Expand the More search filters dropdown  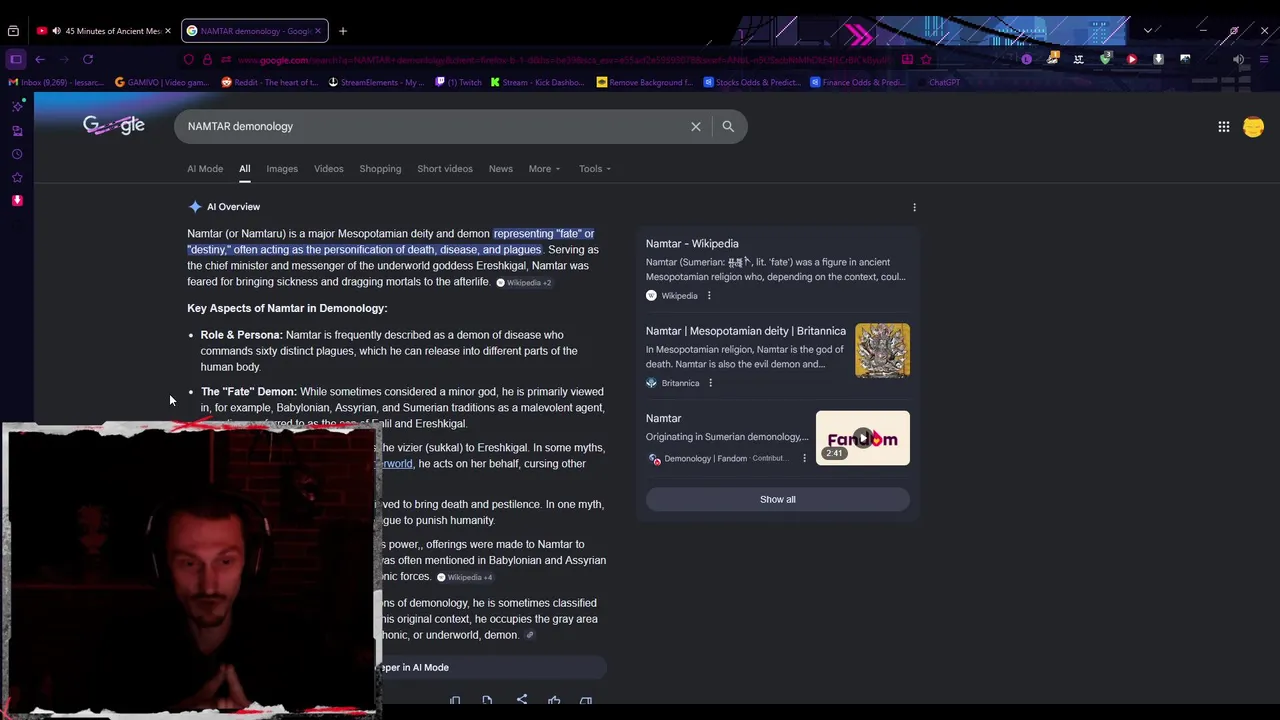click(x=544, y=169)
